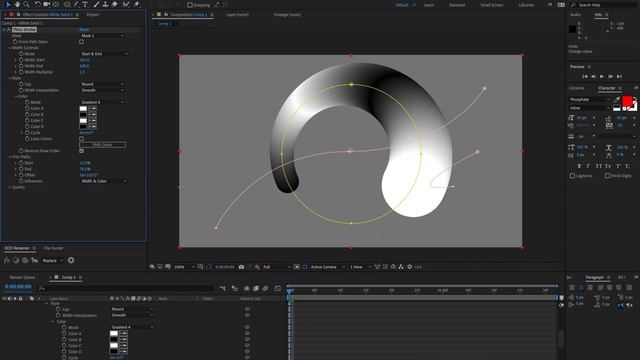Click the Graph Editor icon in timeline
The width and height of the screenshot is (640, 360).
pyautogui.click(x=278, y=288)
